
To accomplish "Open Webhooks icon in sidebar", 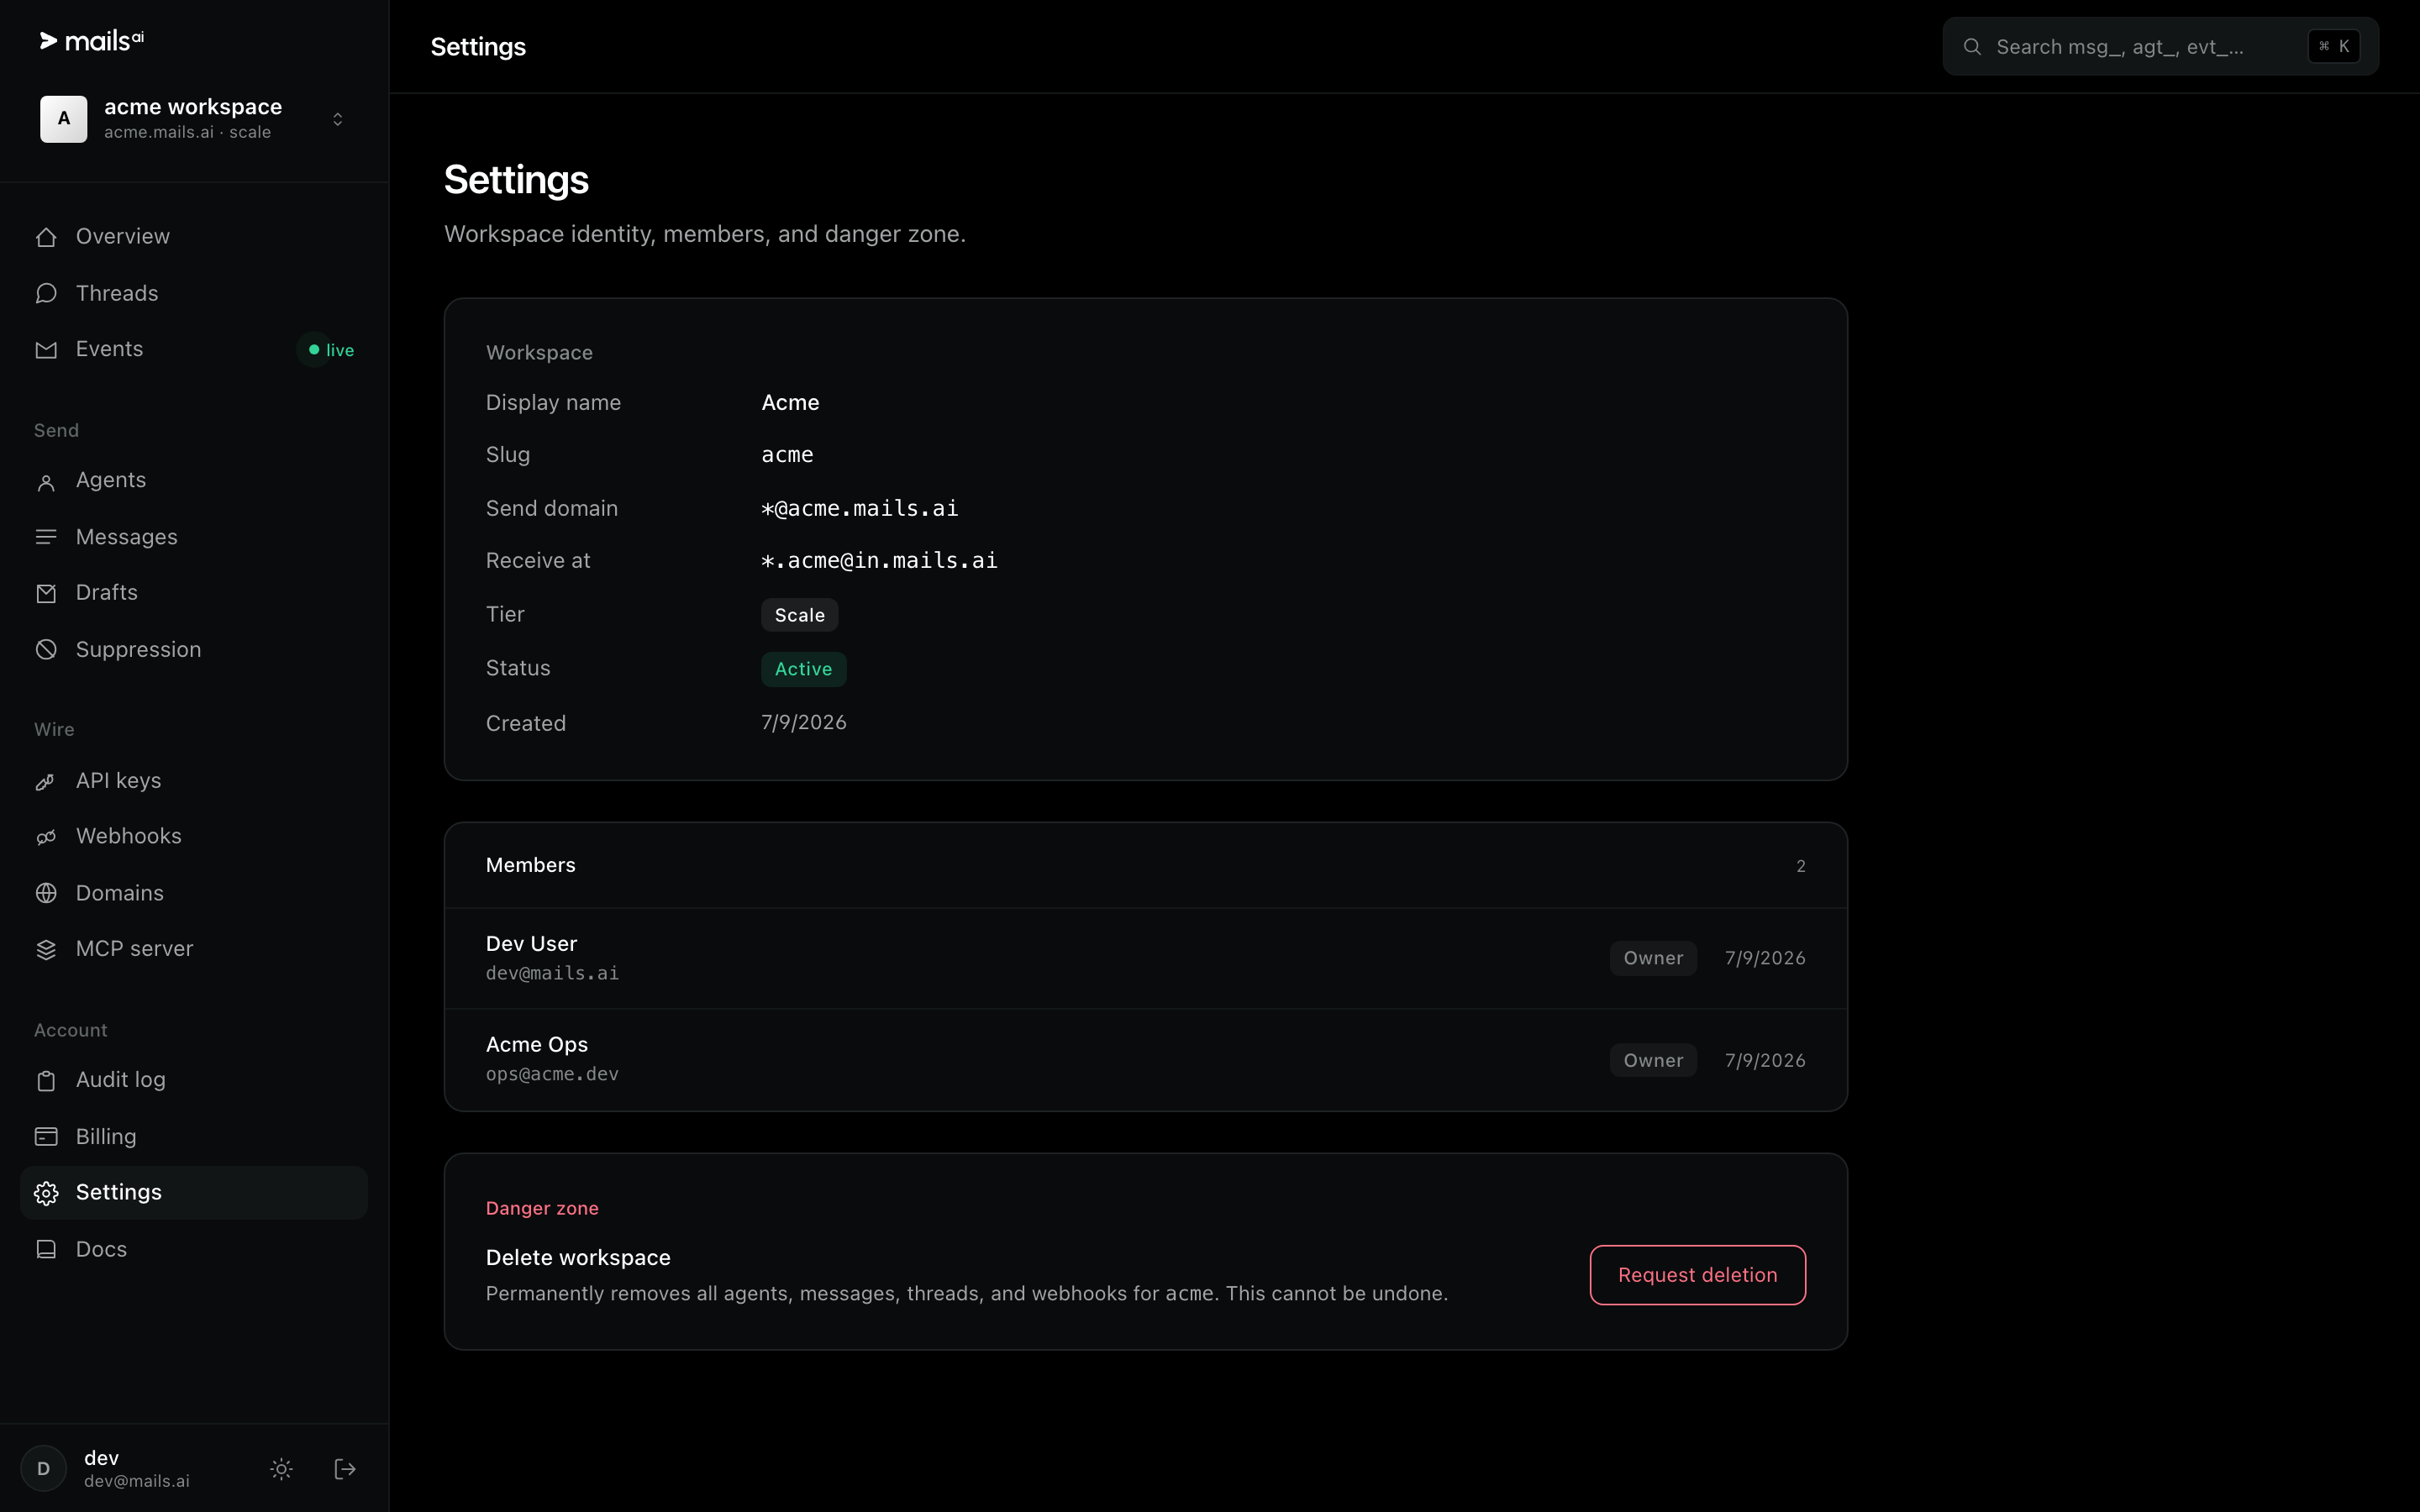I will click(46, 837).
